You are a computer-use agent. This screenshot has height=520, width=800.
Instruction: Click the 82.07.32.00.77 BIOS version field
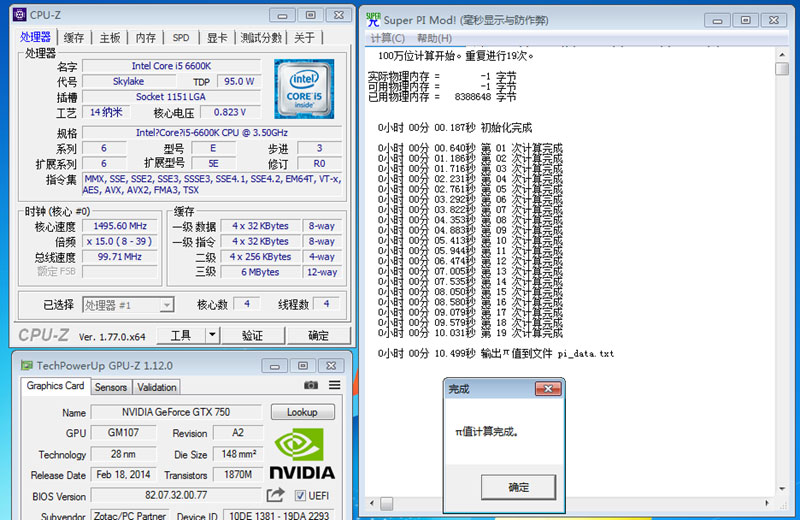click(x=176, y=495)
